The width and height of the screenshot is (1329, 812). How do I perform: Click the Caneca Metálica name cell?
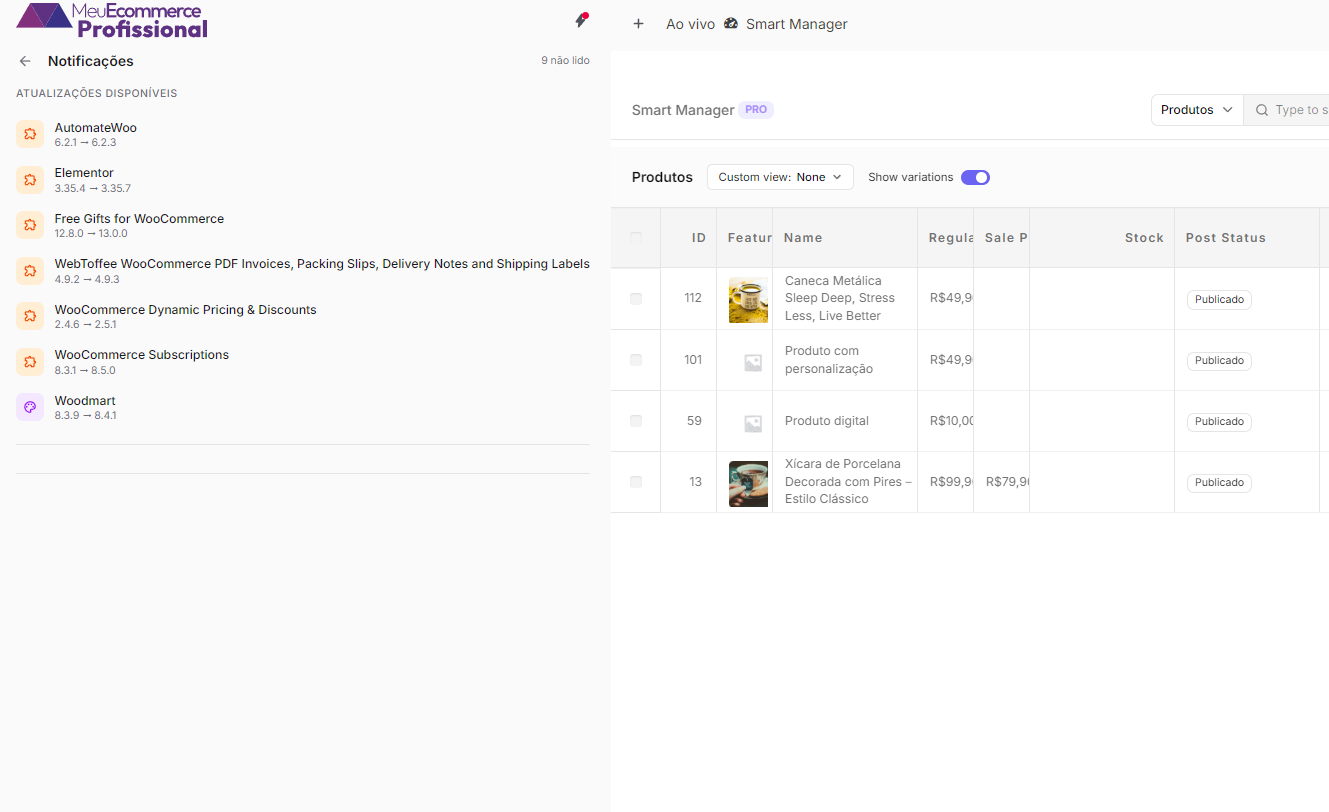(845, 298)
